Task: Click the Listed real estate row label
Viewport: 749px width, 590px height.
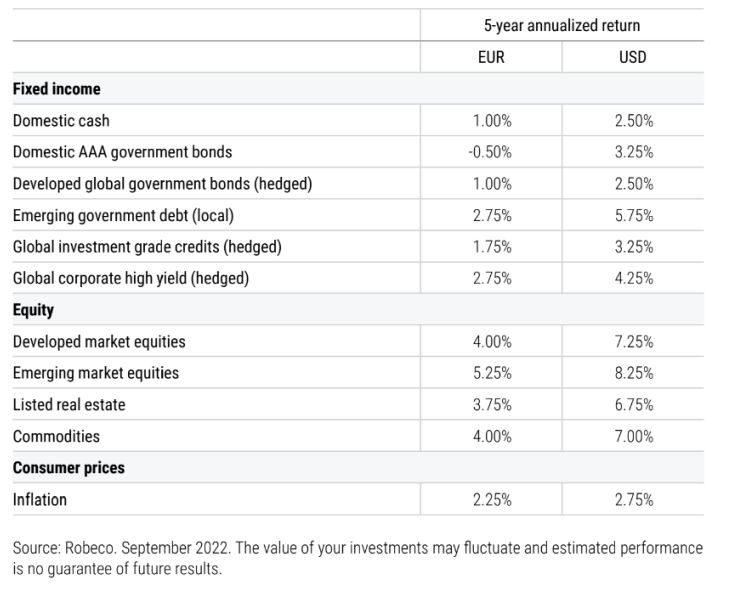Action: point(69,405)
